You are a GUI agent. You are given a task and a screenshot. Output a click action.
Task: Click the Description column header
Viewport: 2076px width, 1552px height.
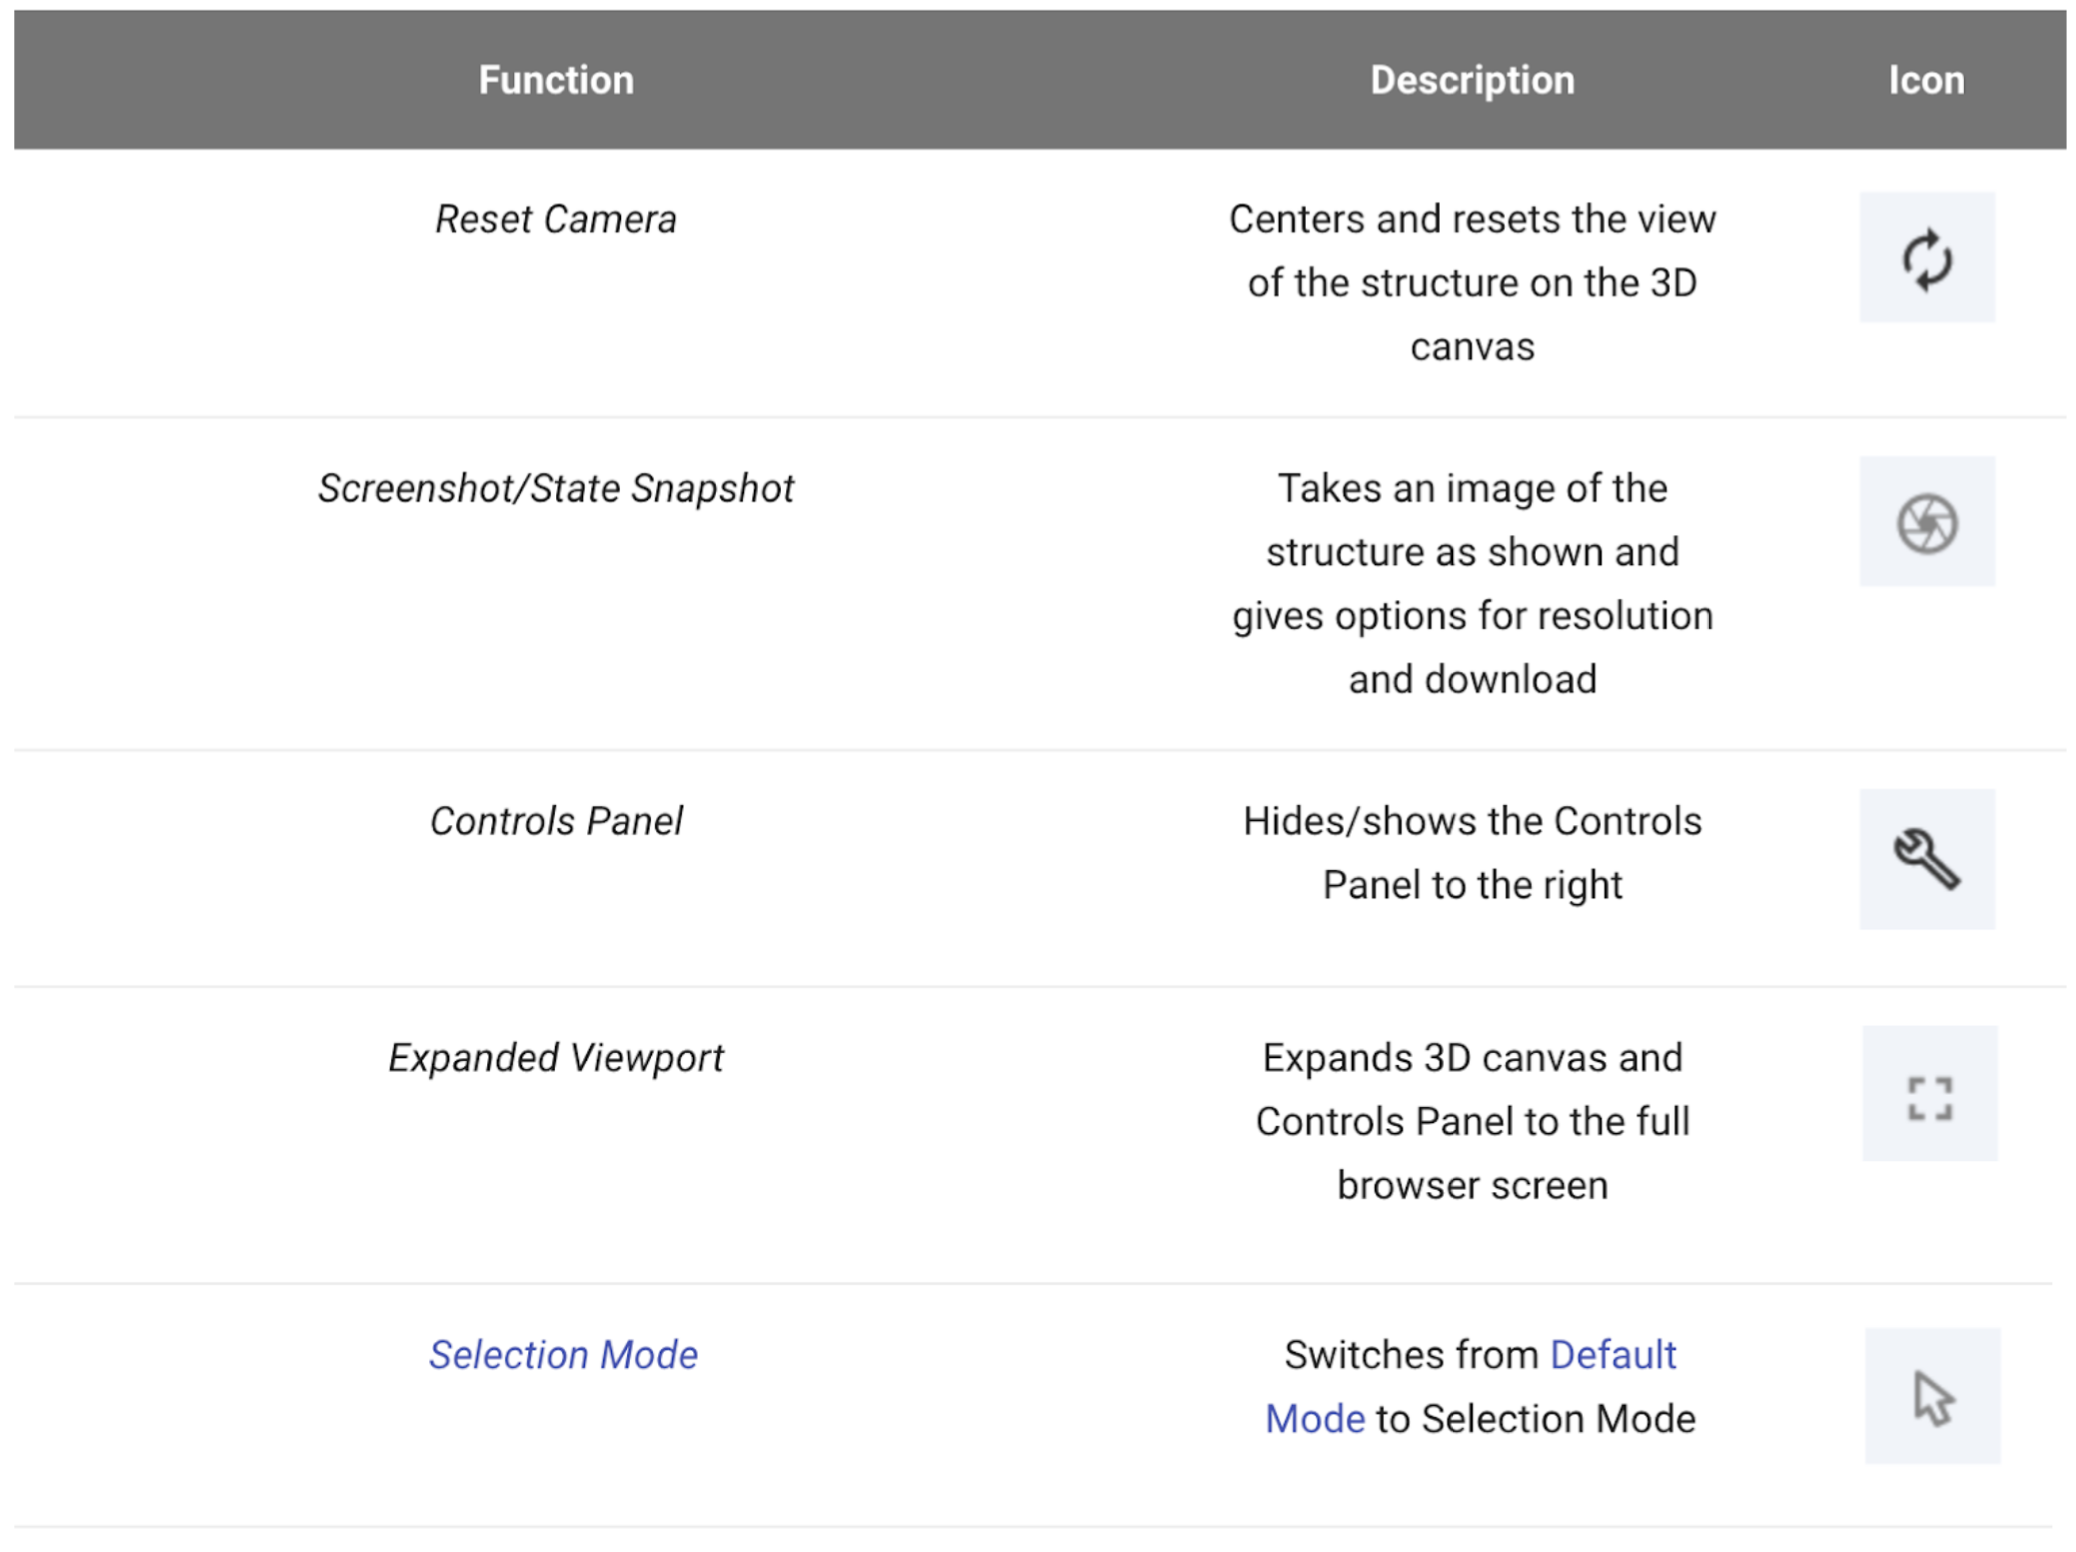point(1471,80)
